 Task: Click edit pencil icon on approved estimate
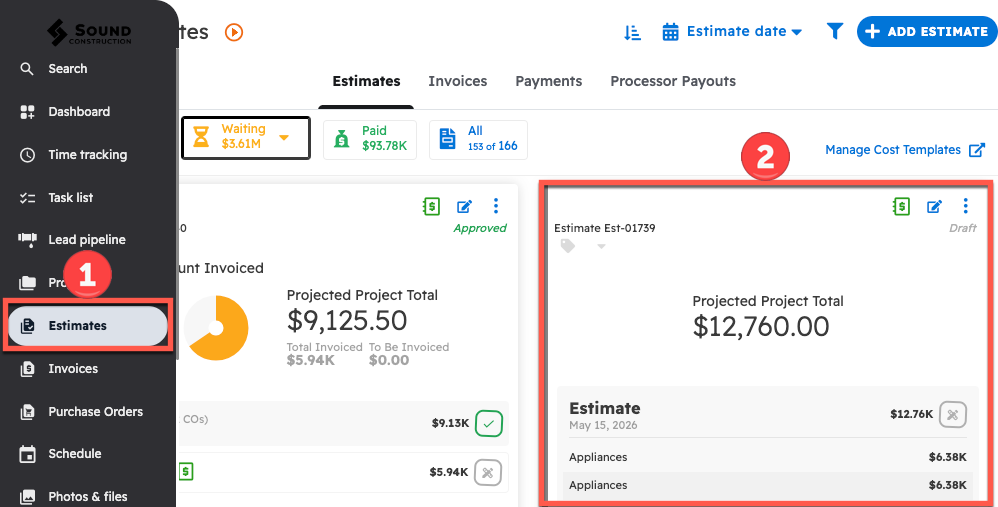[464, 207]
